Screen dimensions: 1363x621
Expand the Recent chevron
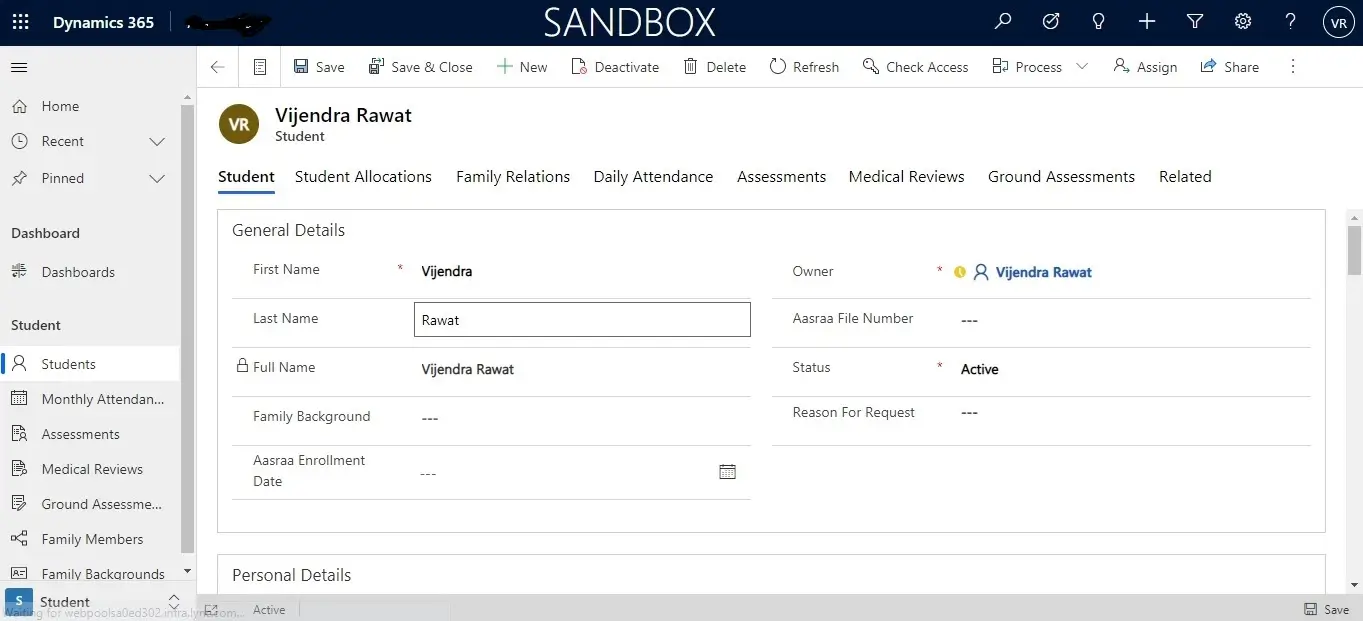[x=157, y=142]
